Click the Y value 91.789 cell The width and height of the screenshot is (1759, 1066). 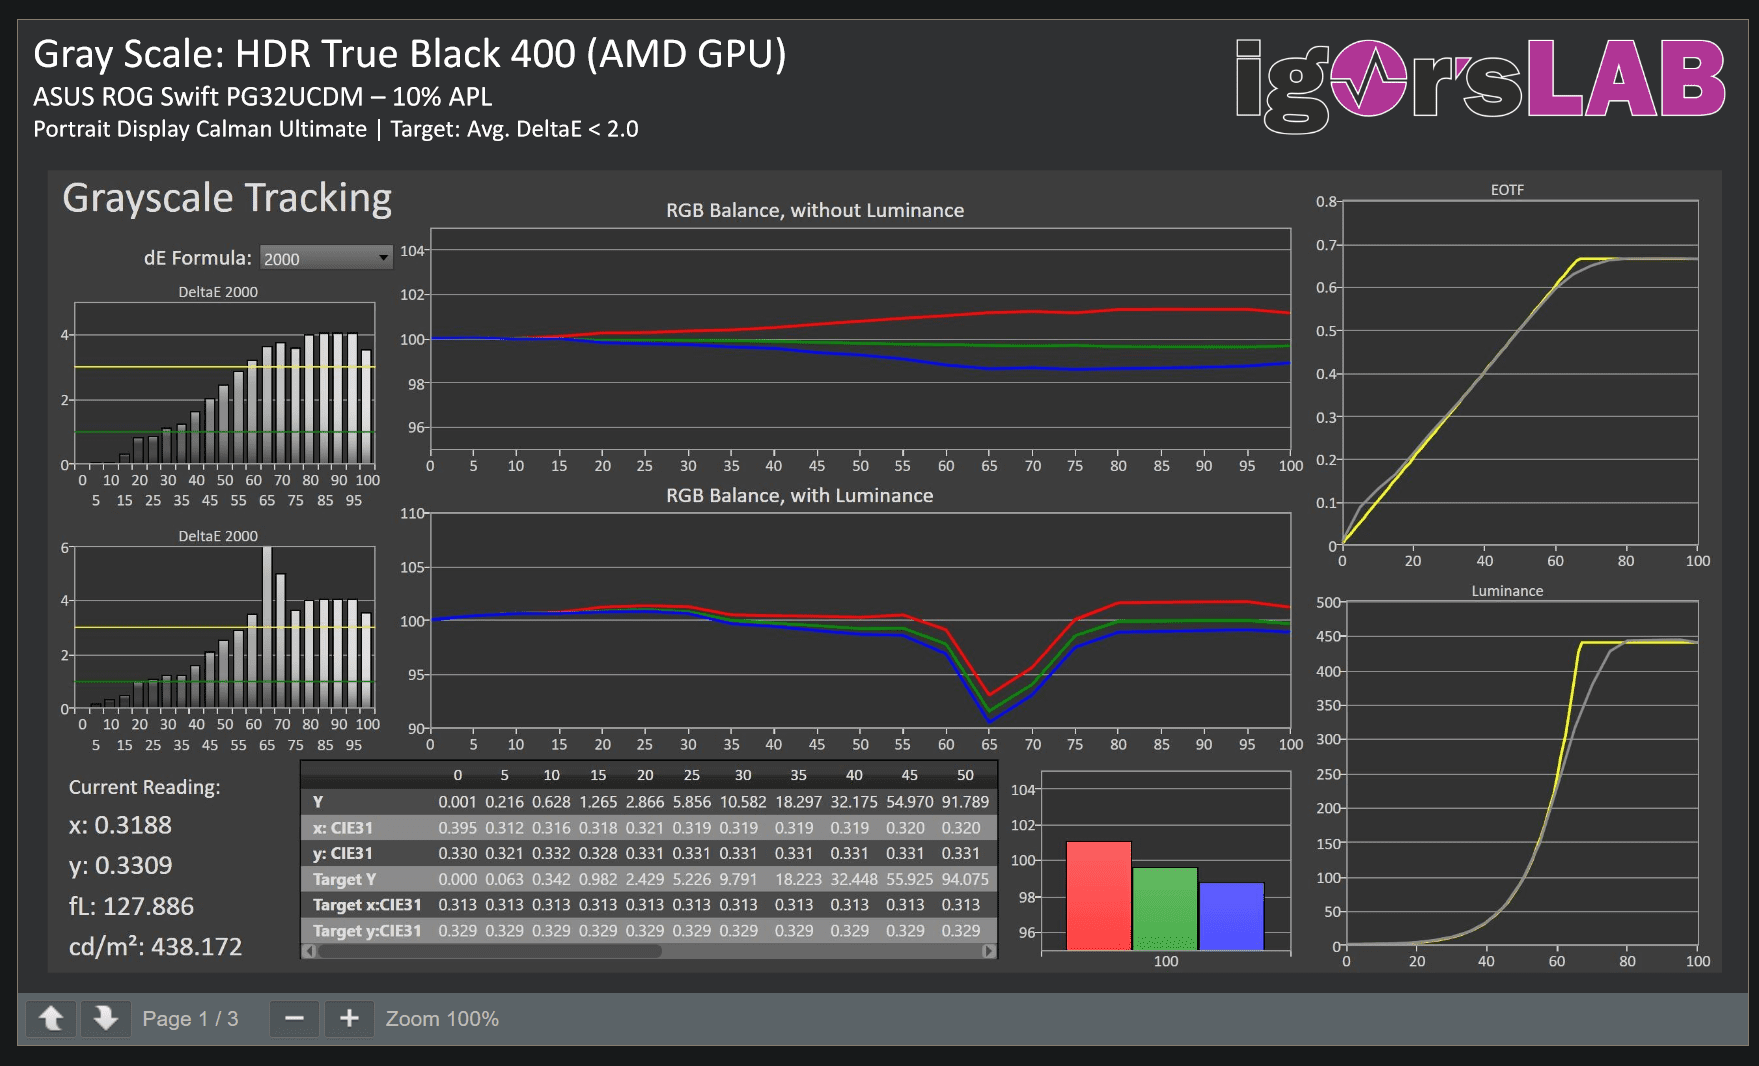pos(965,802)
